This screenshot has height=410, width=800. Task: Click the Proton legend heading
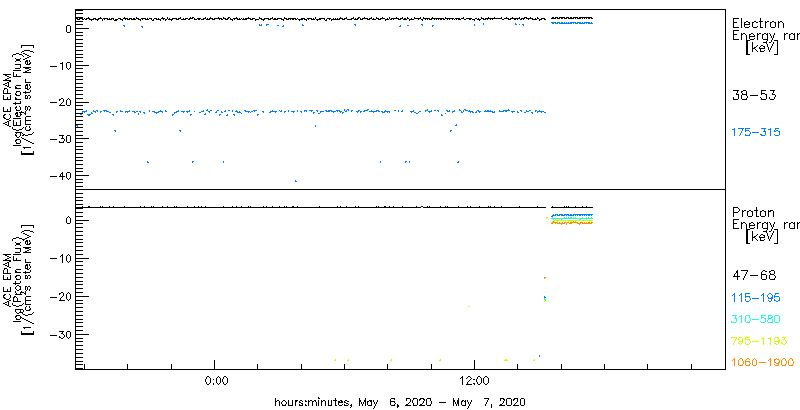click(x=753, y=212)
